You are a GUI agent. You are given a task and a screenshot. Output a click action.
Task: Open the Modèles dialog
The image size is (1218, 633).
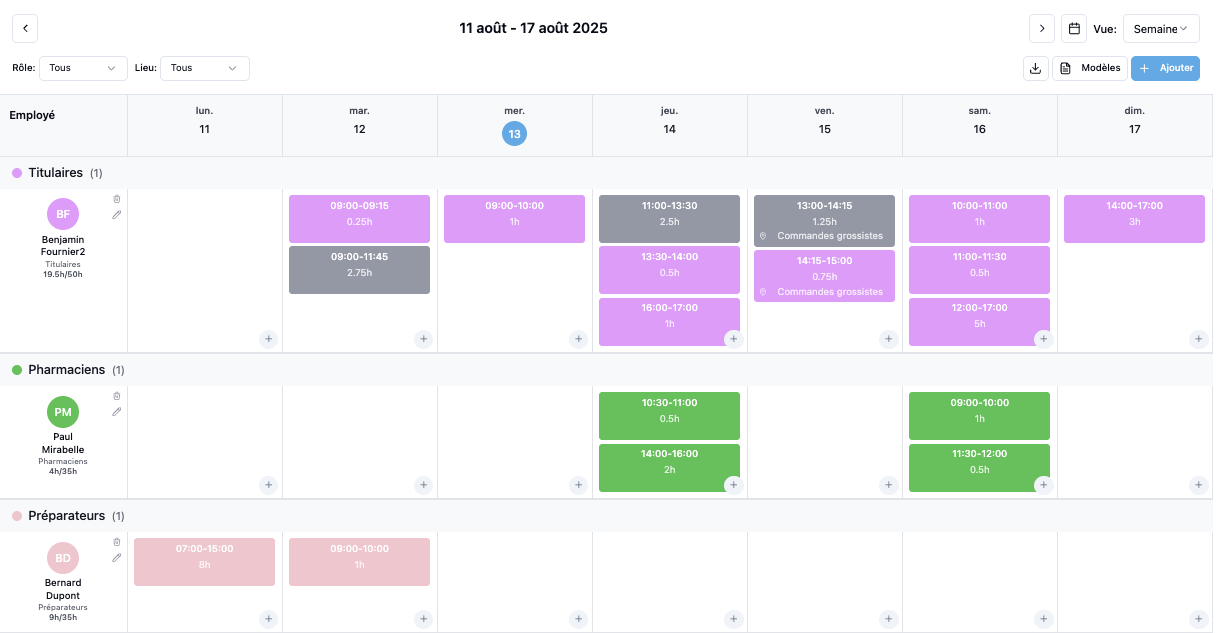point(1090,67)
